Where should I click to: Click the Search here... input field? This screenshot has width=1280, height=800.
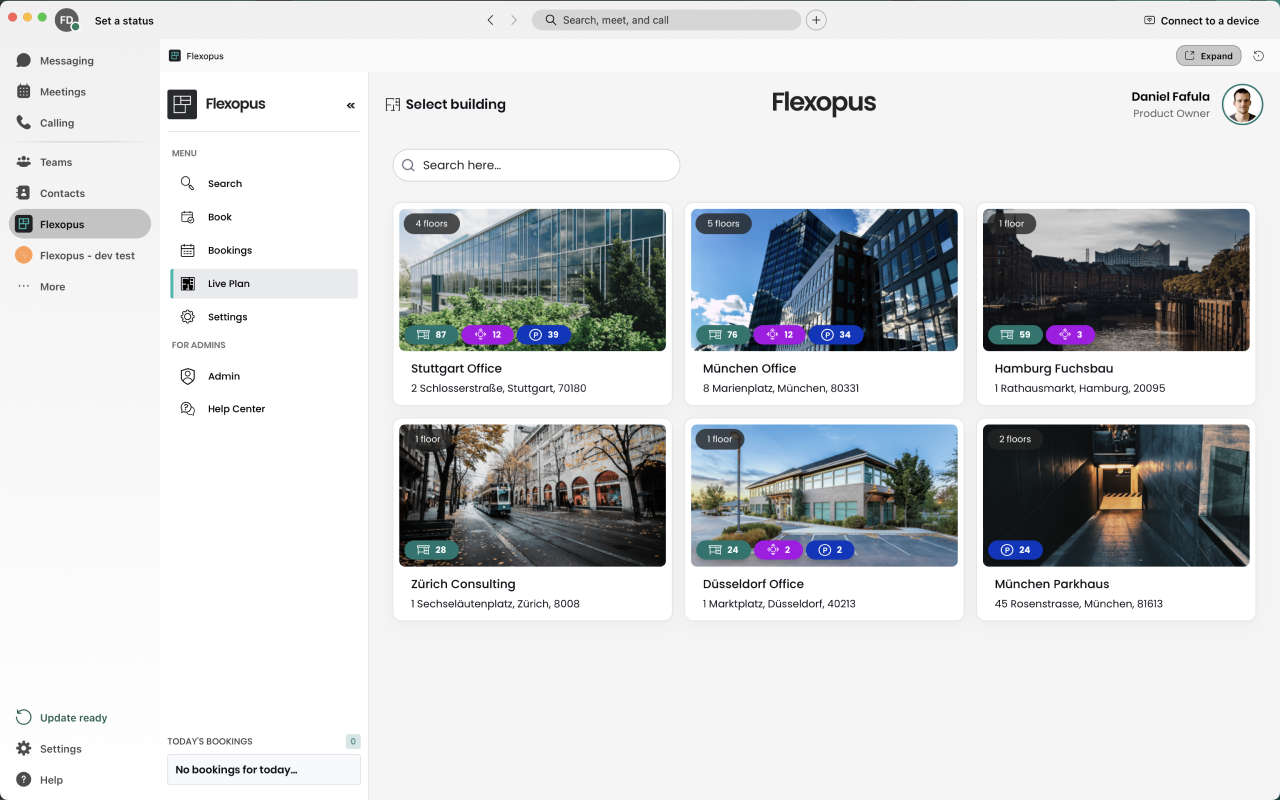pos(536,165)
